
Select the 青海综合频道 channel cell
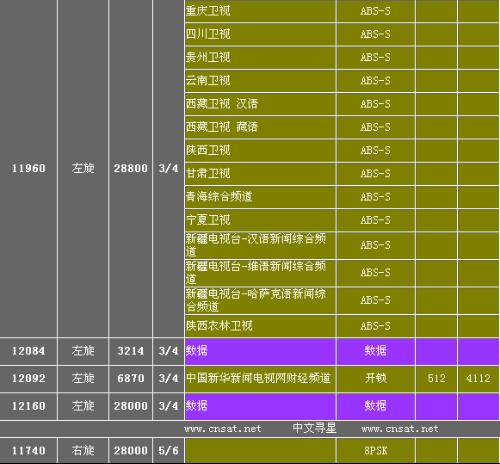(x=260, y=197)
